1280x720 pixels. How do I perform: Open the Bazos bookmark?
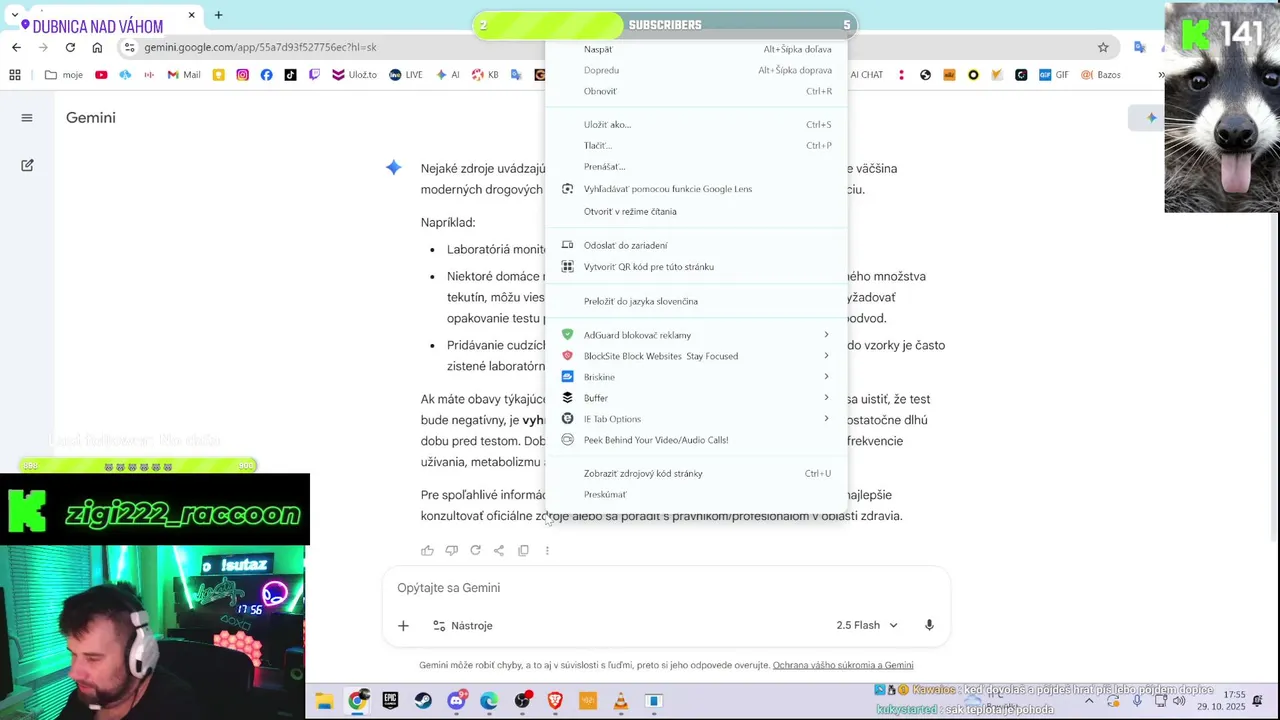point(1101,75)
